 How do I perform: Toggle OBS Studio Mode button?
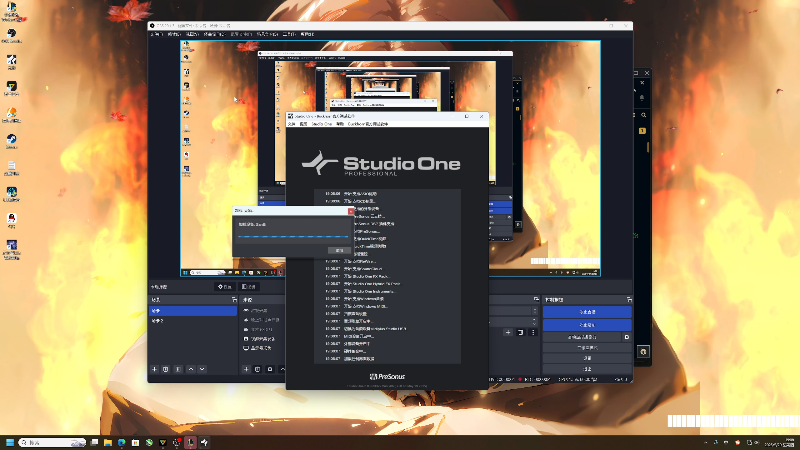click(x=587, y=346)
